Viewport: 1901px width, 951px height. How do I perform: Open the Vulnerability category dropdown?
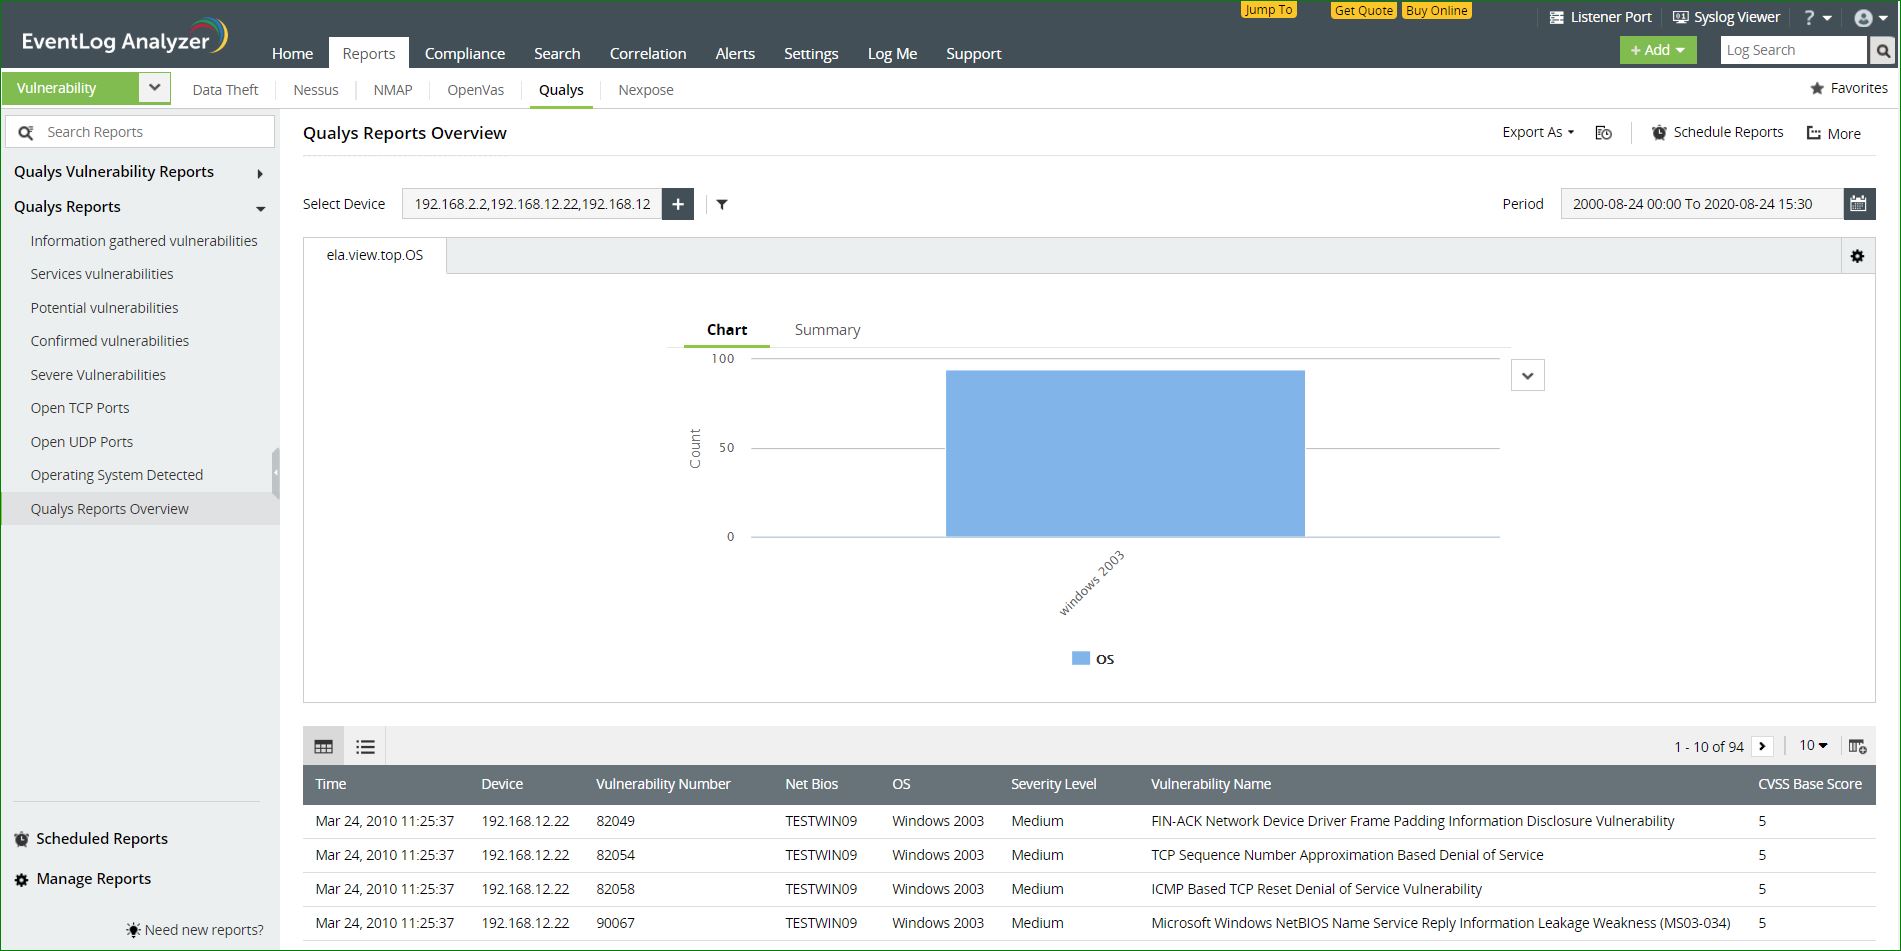click(154, 88)
